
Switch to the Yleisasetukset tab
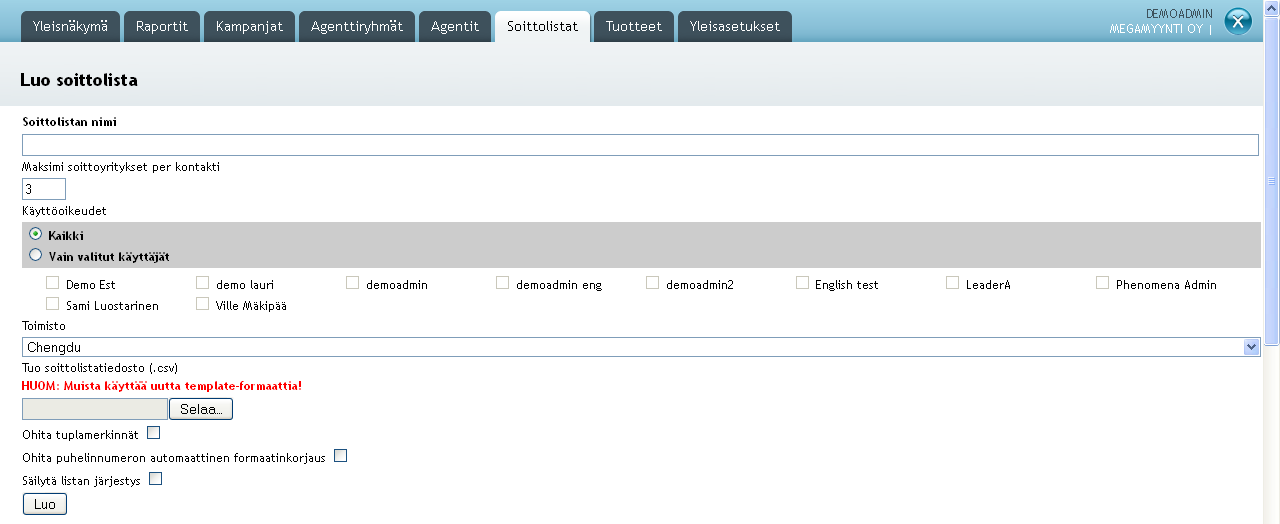pos(735,27)
